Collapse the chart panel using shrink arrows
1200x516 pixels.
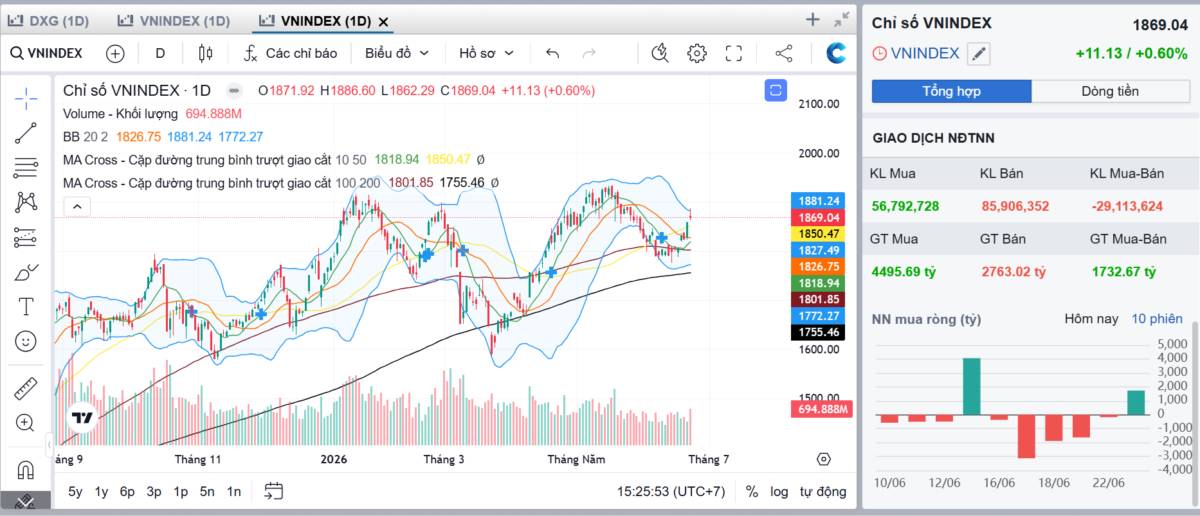tap(842, 19)
